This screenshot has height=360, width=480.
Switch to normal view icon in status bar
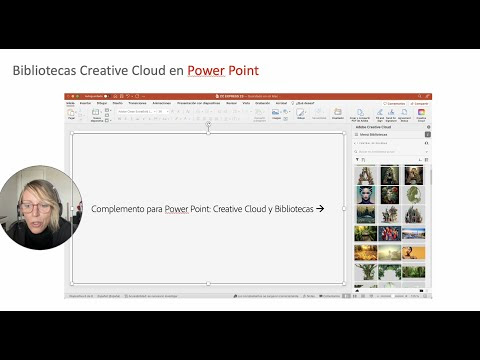[x=347, y=296]
